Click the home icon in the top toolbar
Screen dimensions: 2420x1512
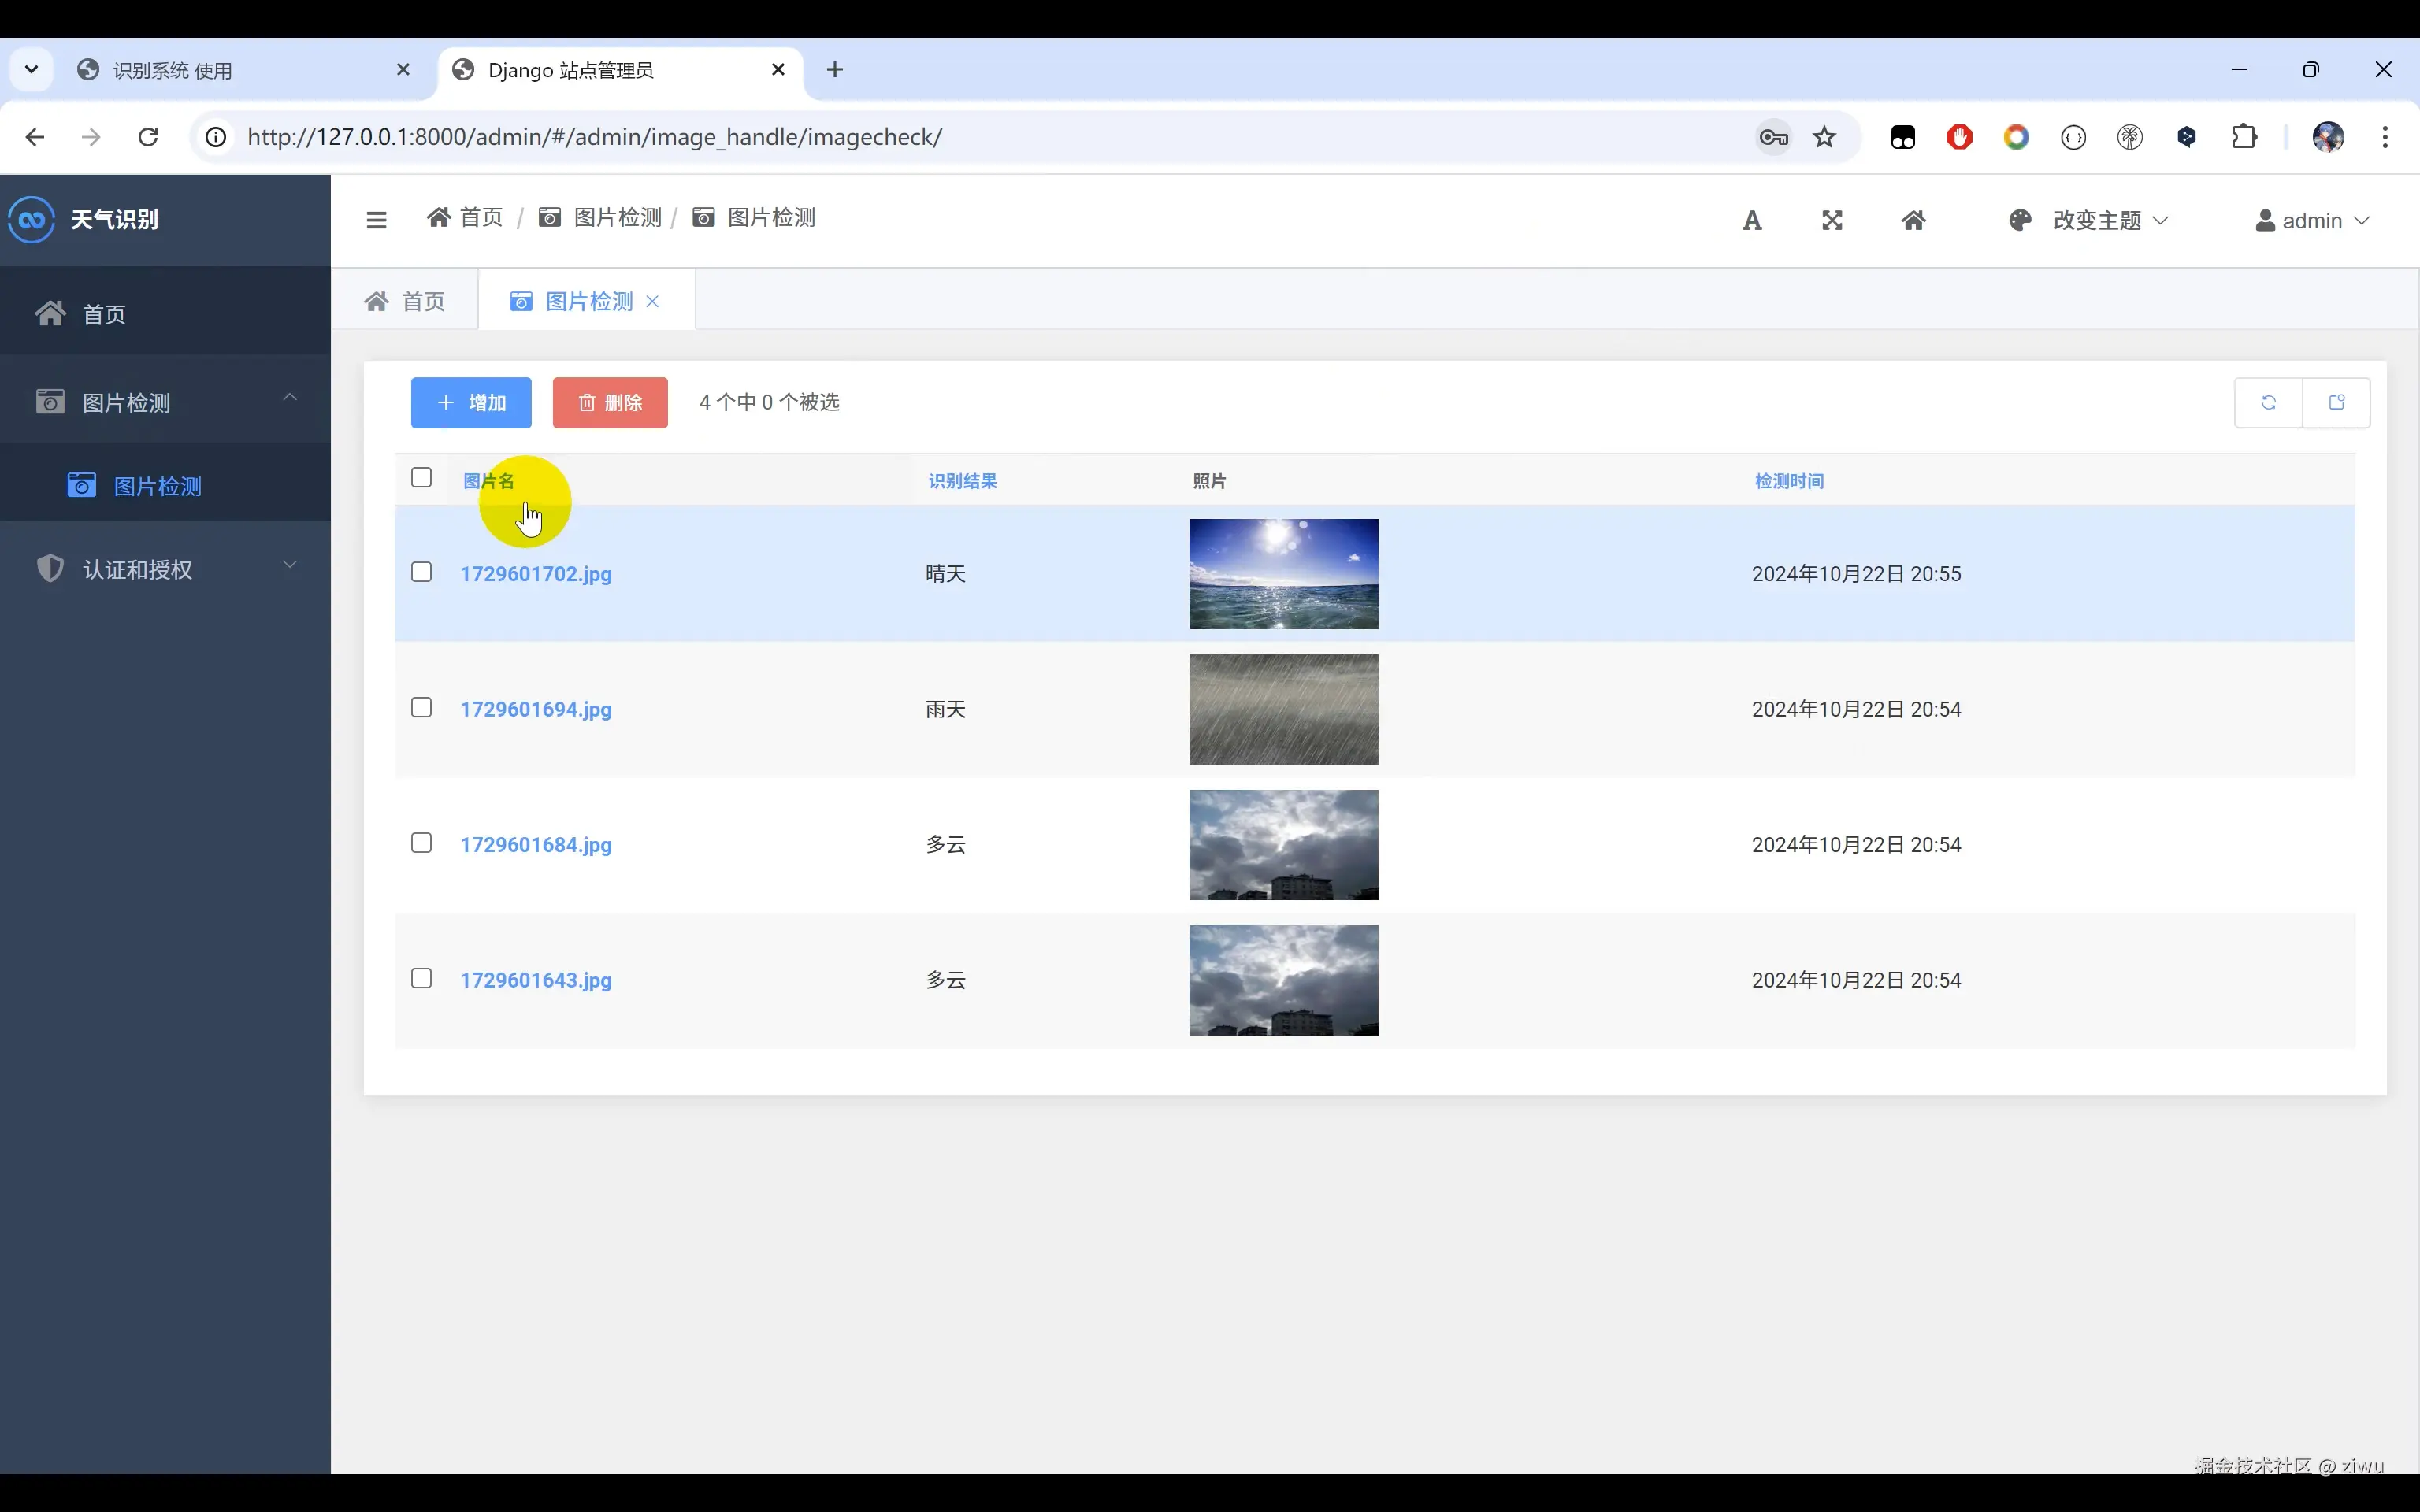tap(1913, 221)
